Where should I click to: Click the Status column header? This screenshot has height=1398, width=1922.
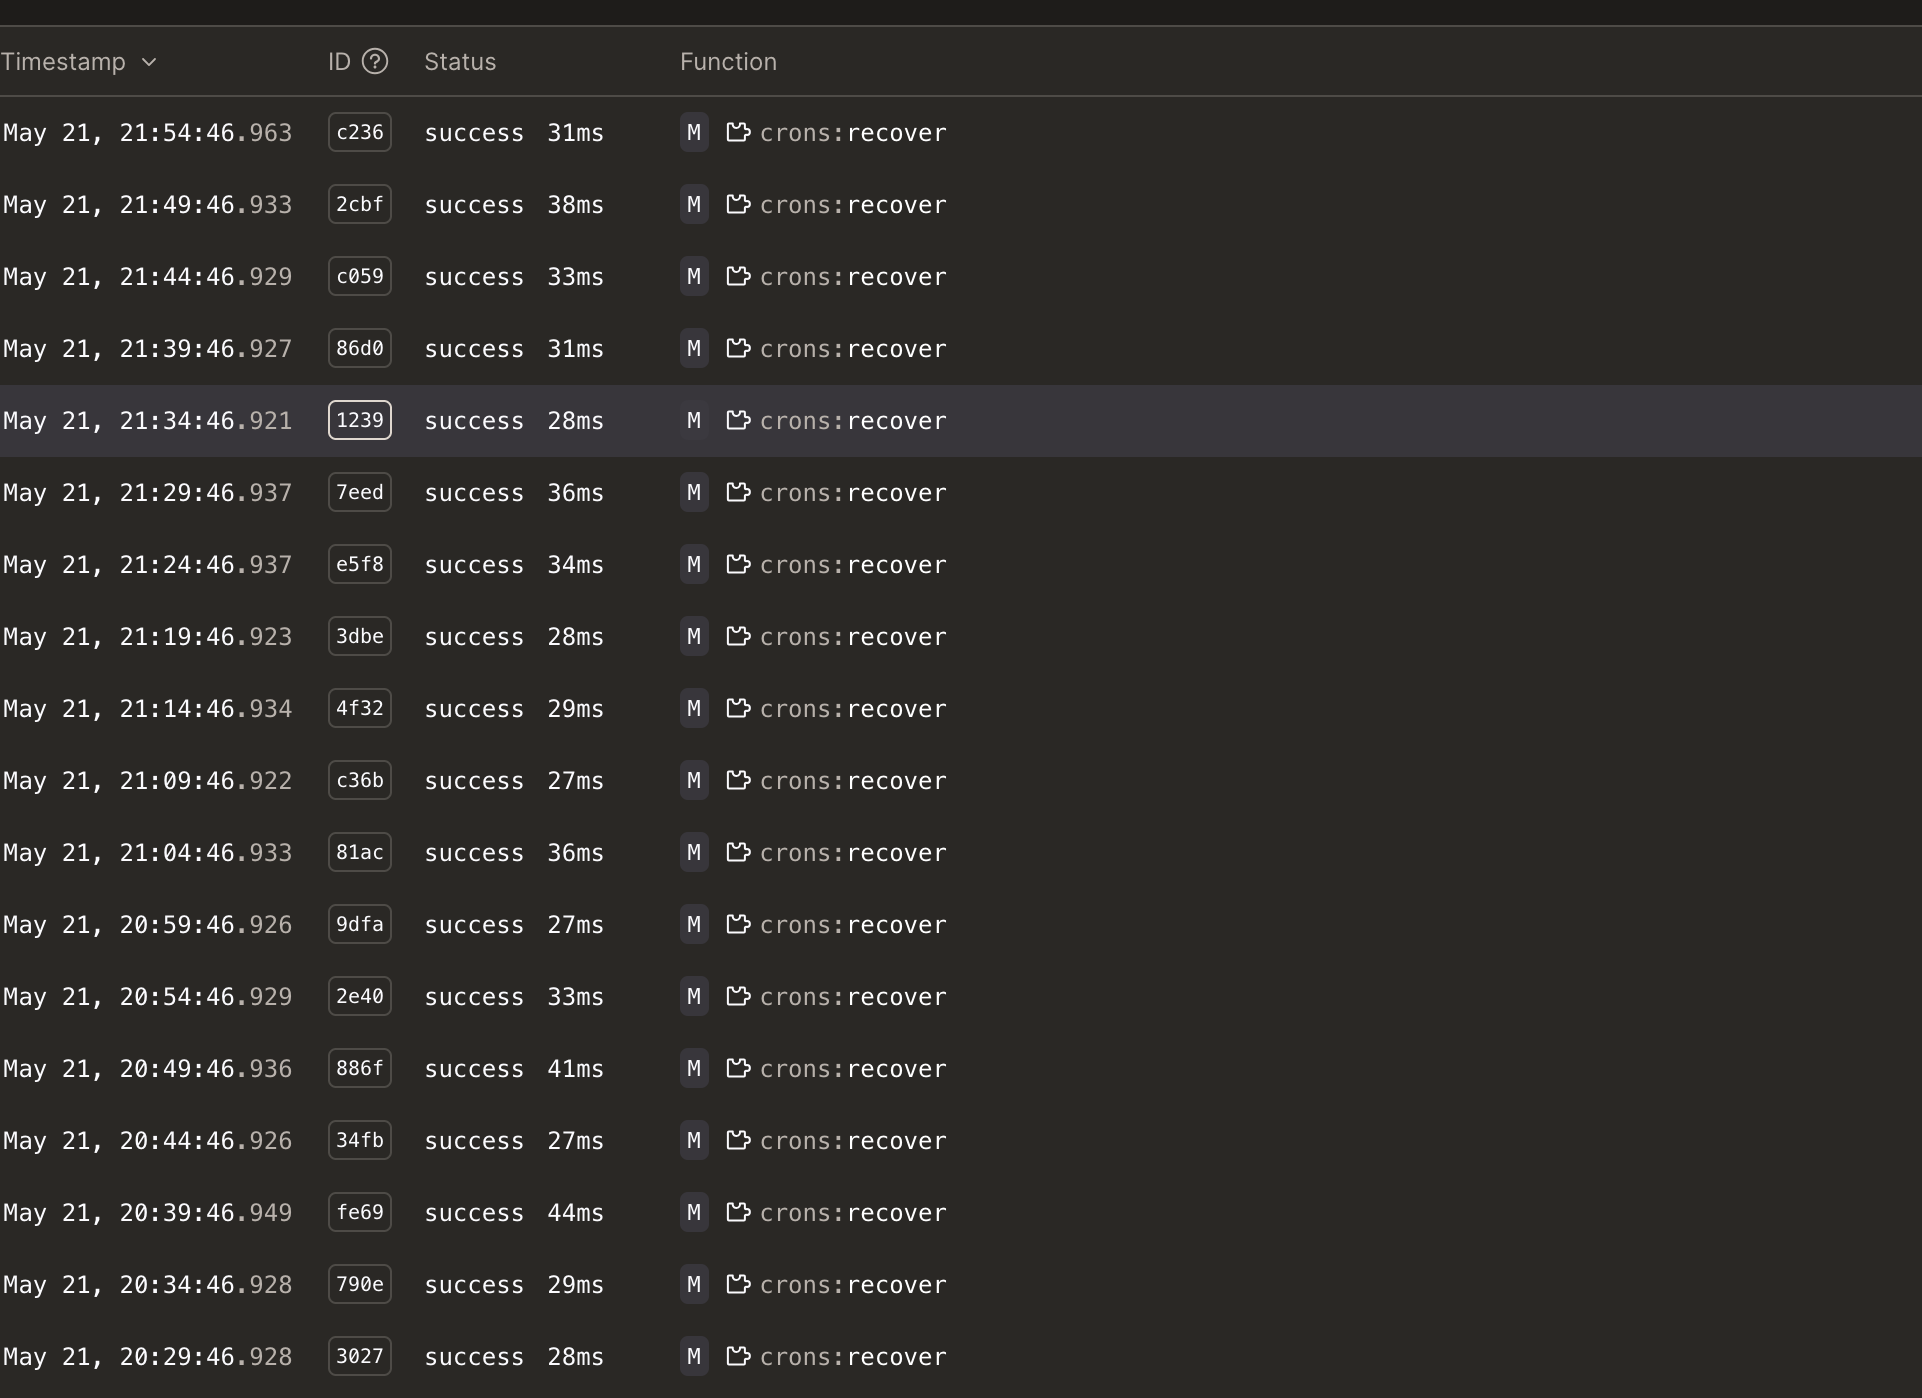(460, 62)
